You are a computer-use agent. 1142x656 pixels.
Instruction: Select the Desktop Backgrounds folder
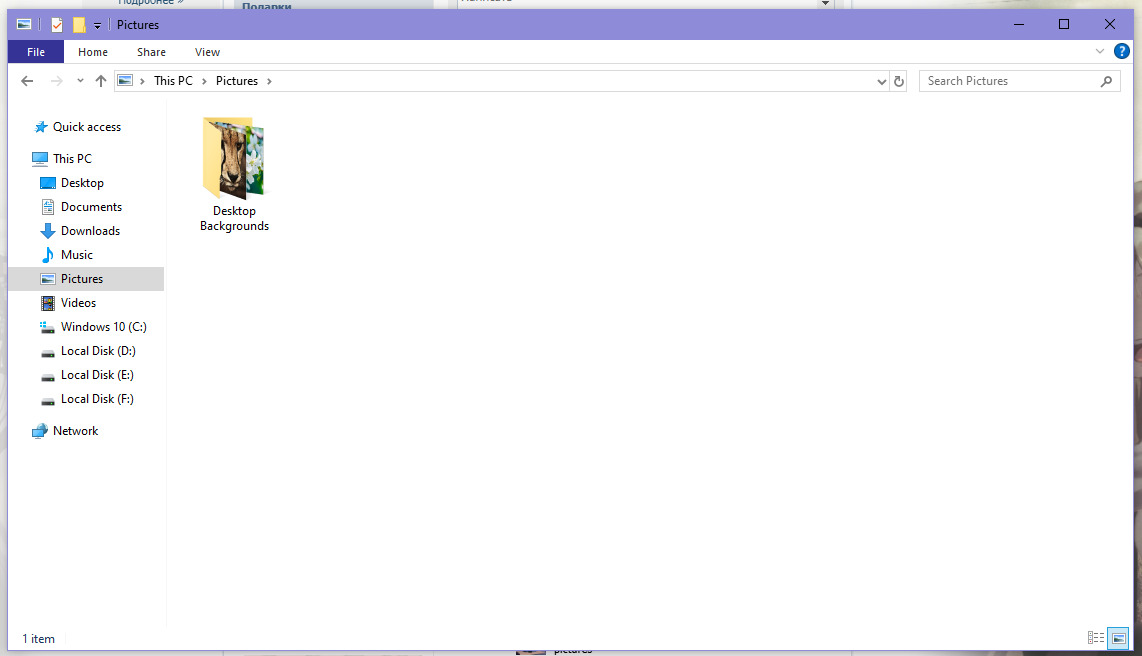click(x=235, y=175)
